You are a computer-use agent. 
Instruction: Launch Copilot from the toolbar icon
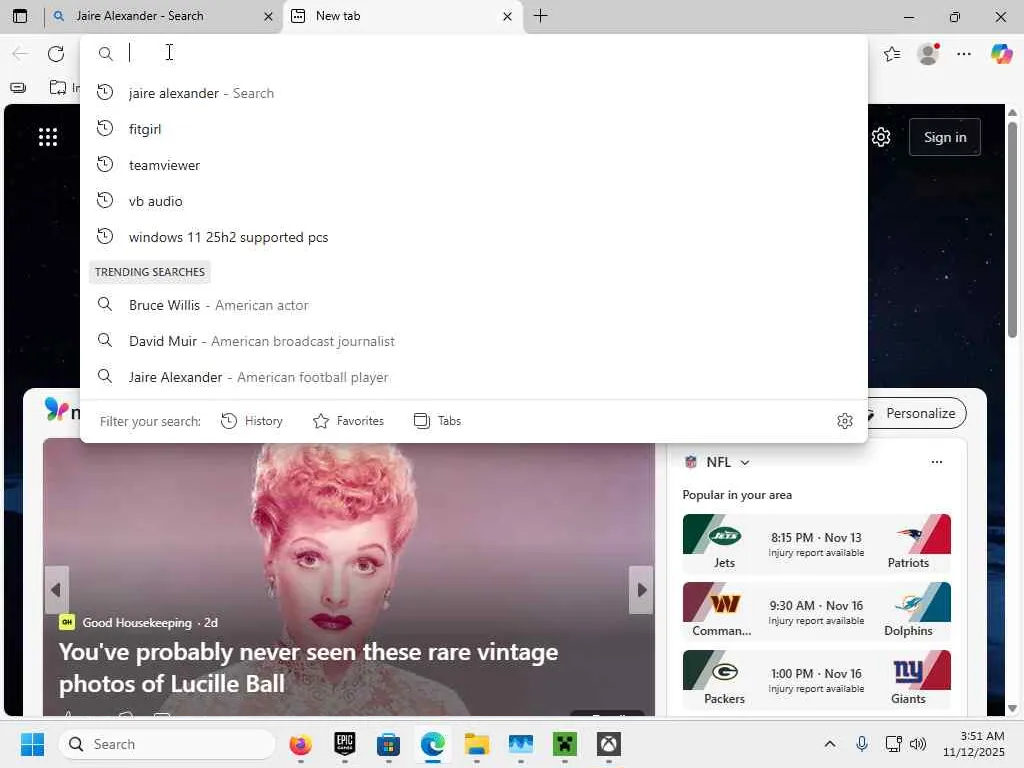click(1001, 54)
